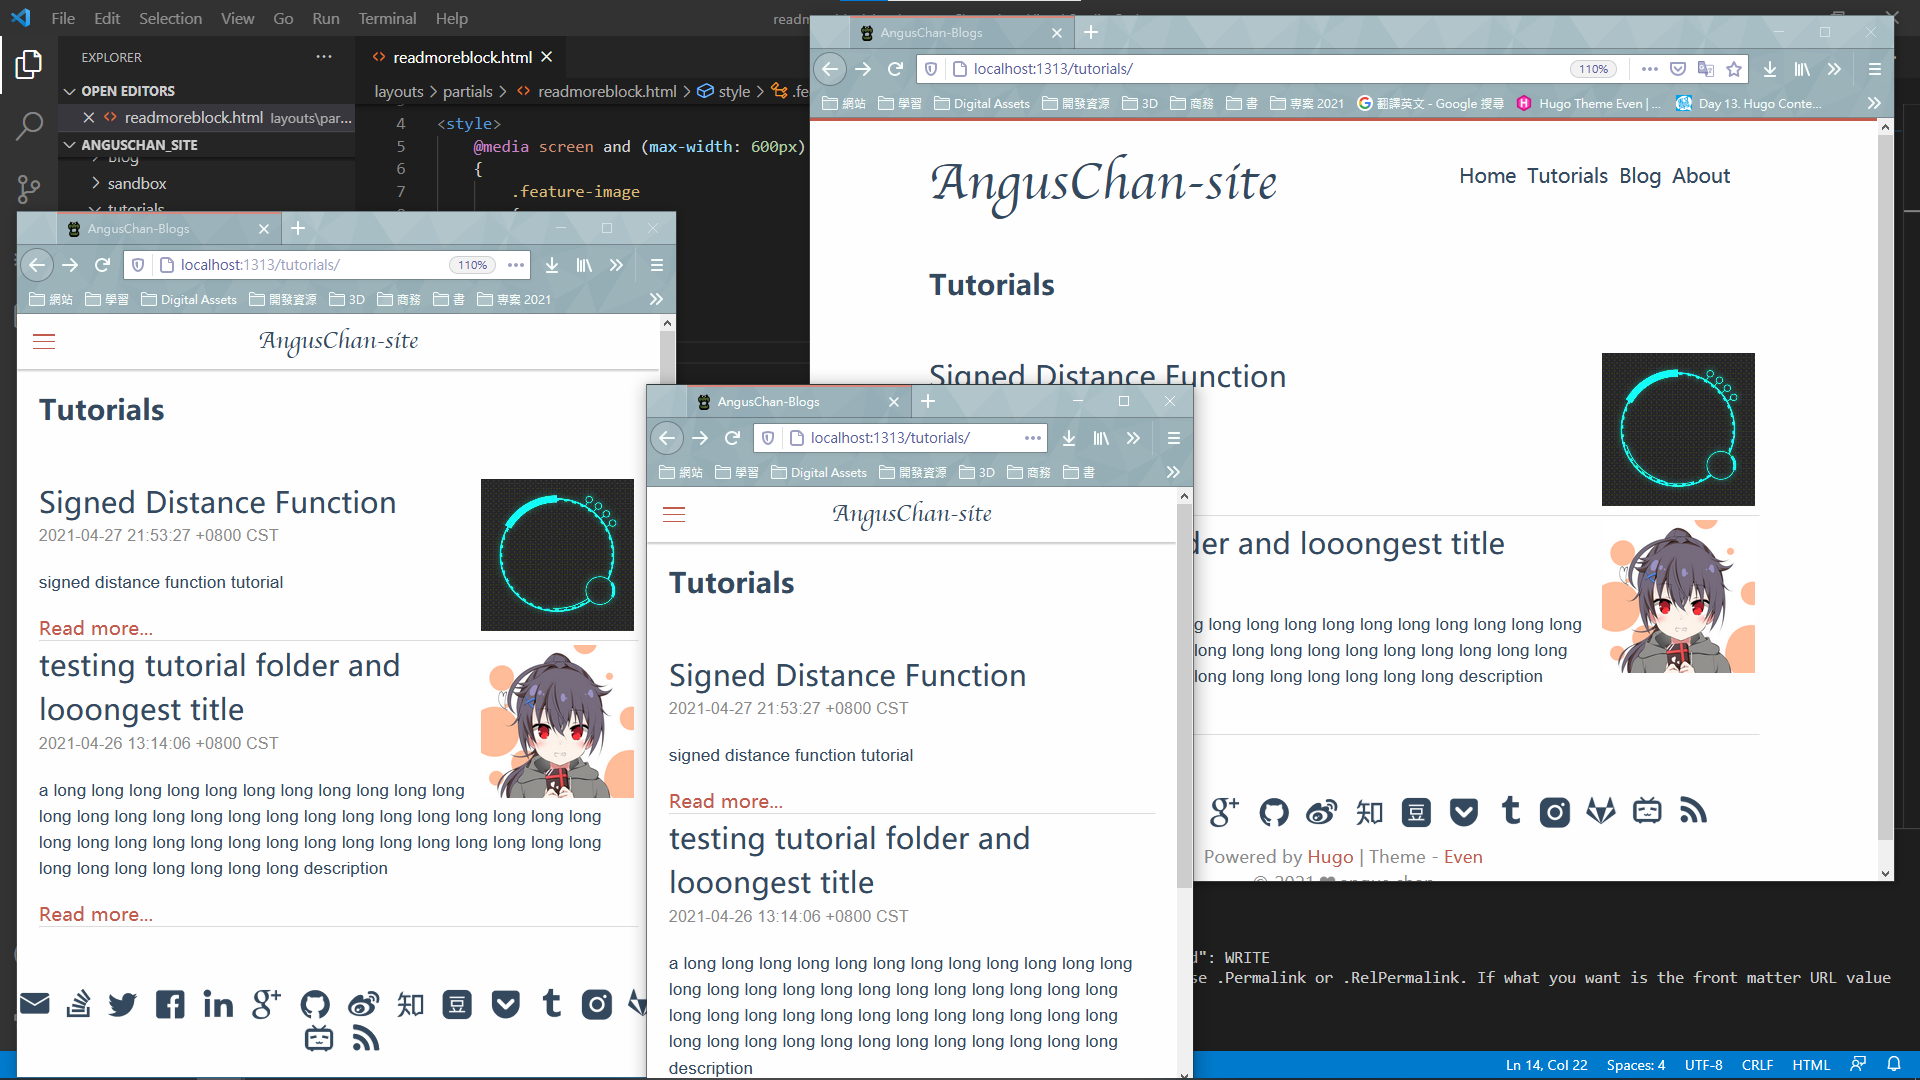
Task: Open Twitter icon in left window footer
Action: (x=122, y=1004)
